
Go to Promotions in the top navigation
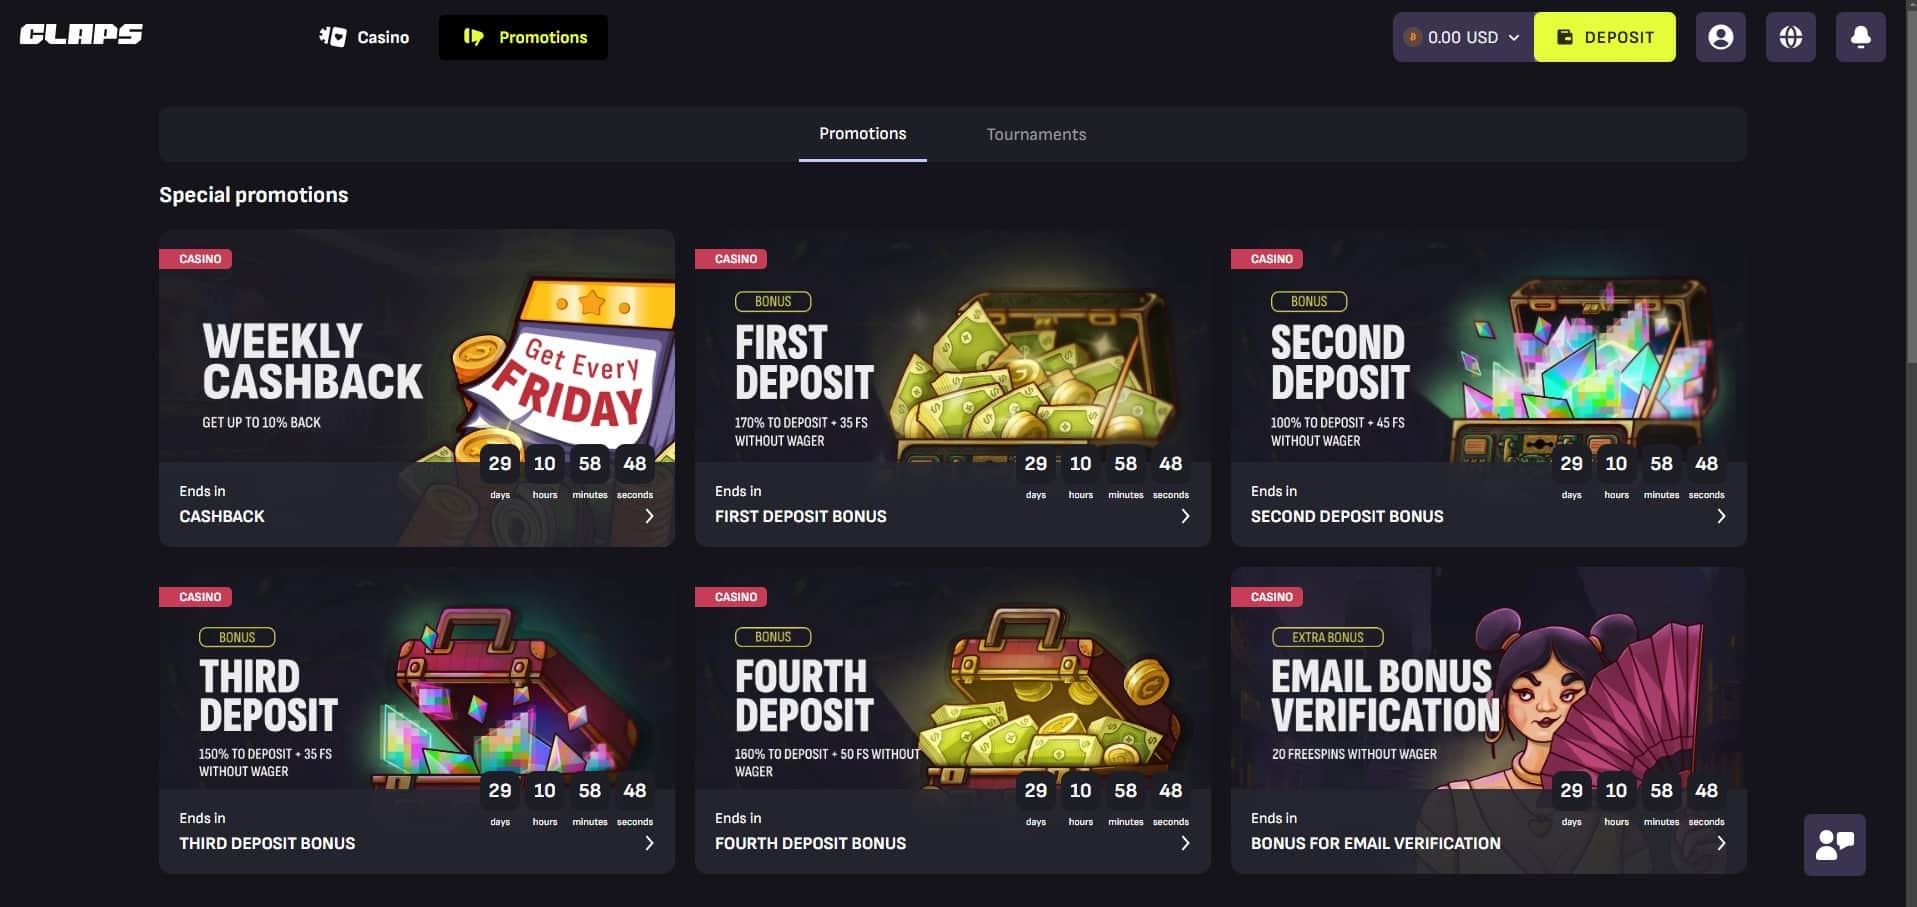pyautogui.click(x=523, y=37)
